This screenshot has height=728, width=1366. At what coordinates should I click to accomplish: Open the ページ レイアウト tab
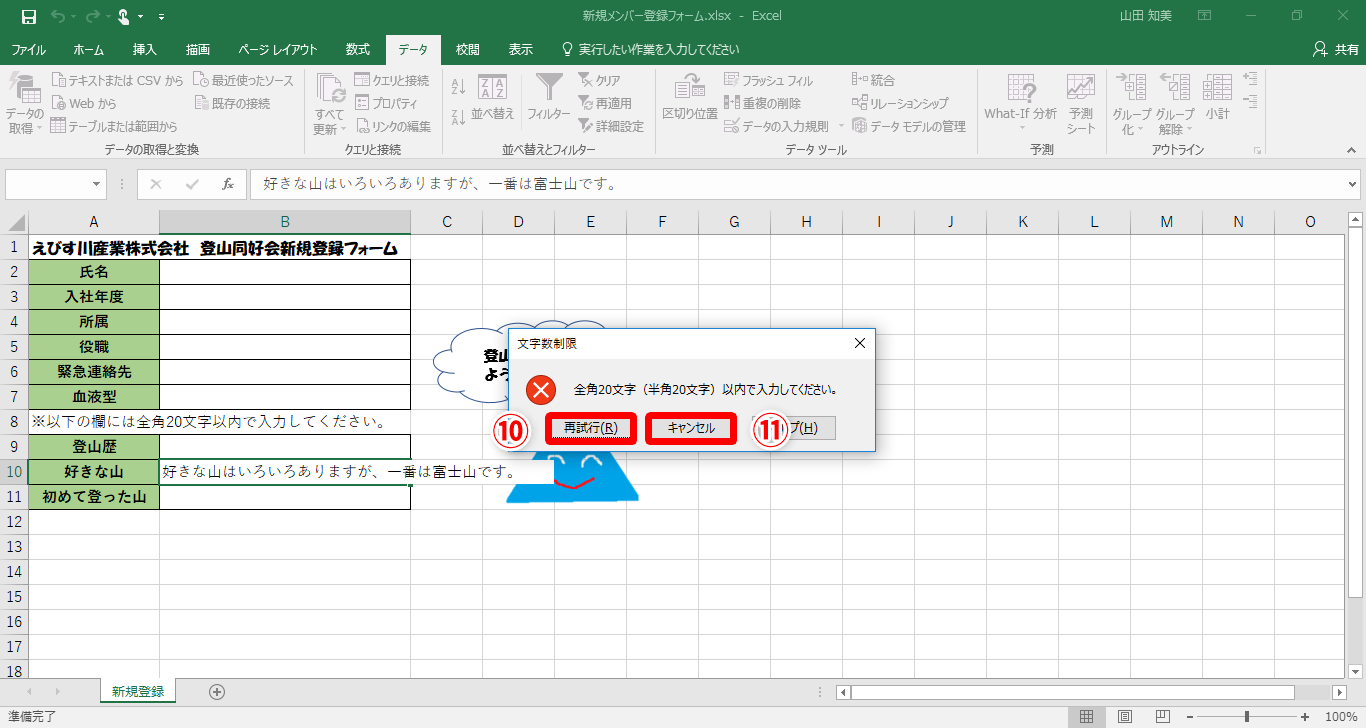coord(278,49)
